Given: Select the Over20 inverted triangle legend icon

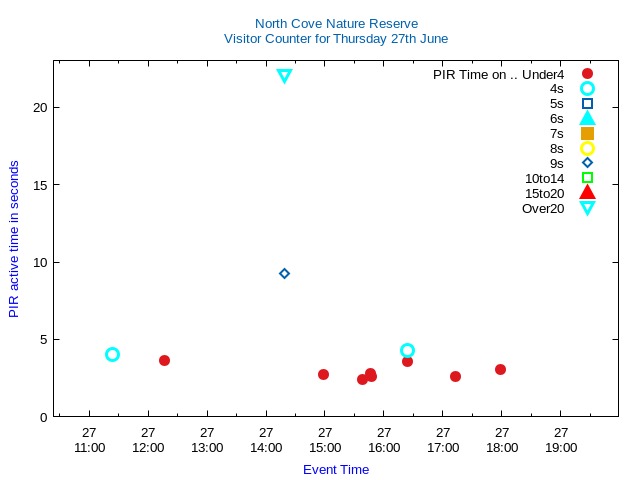Looking at the screenshot, I should [x=587, y=208].
